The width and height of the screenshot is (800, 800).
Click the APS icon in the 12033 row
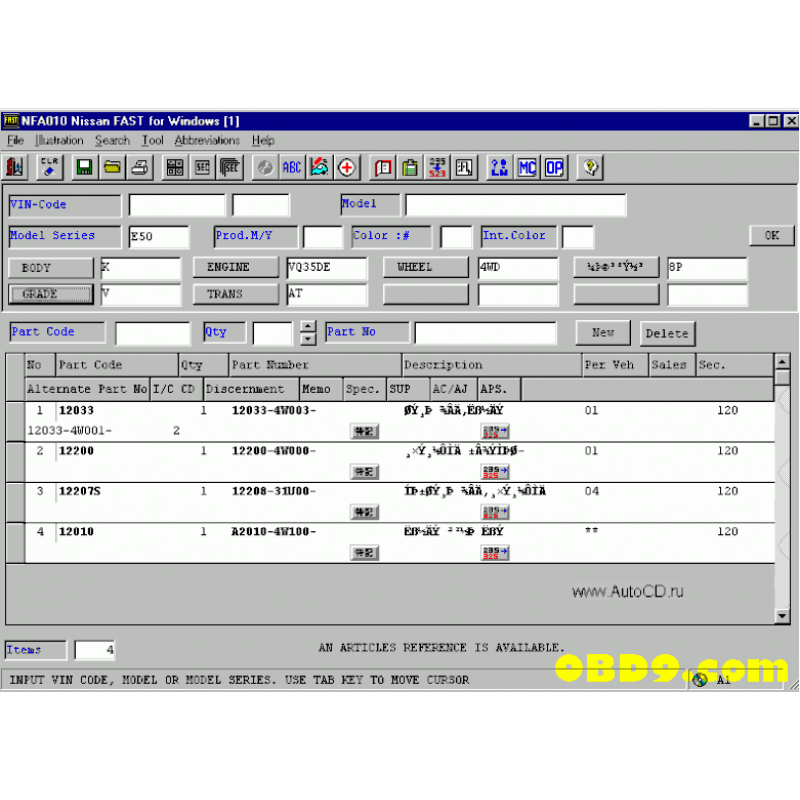tap(495, 432)
